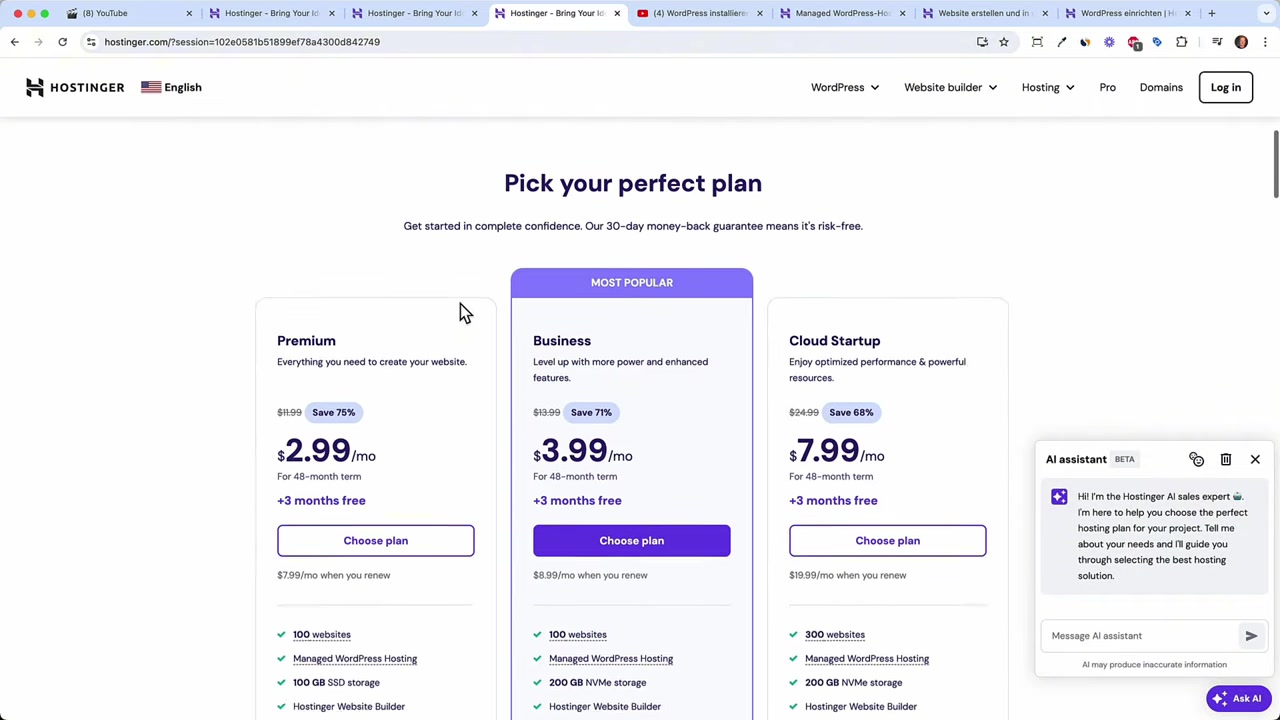This screenshot has width=1280, height=720.
Task: Click the 'Pick your perfect plan' heading
Action: coord(633,183)
